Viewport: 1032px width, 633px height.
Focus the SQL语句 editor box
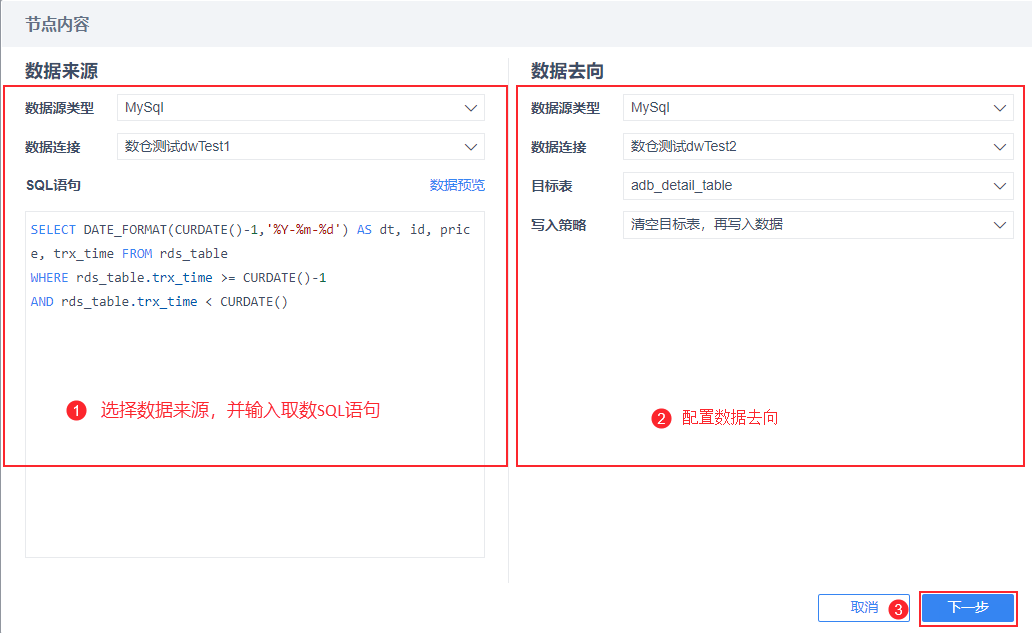tap(255, 384)
